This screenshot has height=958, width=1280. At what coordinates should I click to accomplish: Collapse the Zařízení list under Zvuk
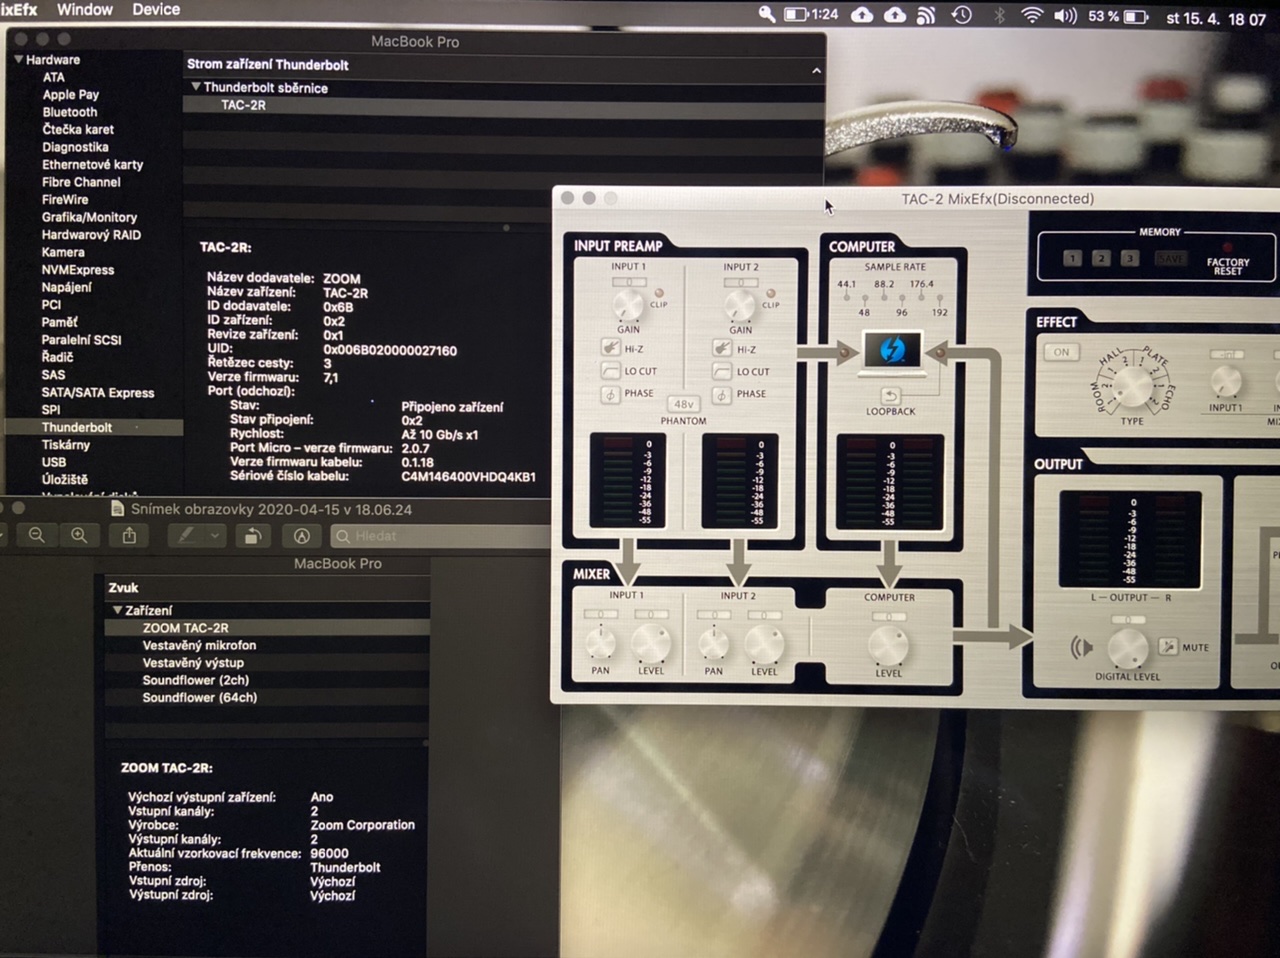point(117,610)
